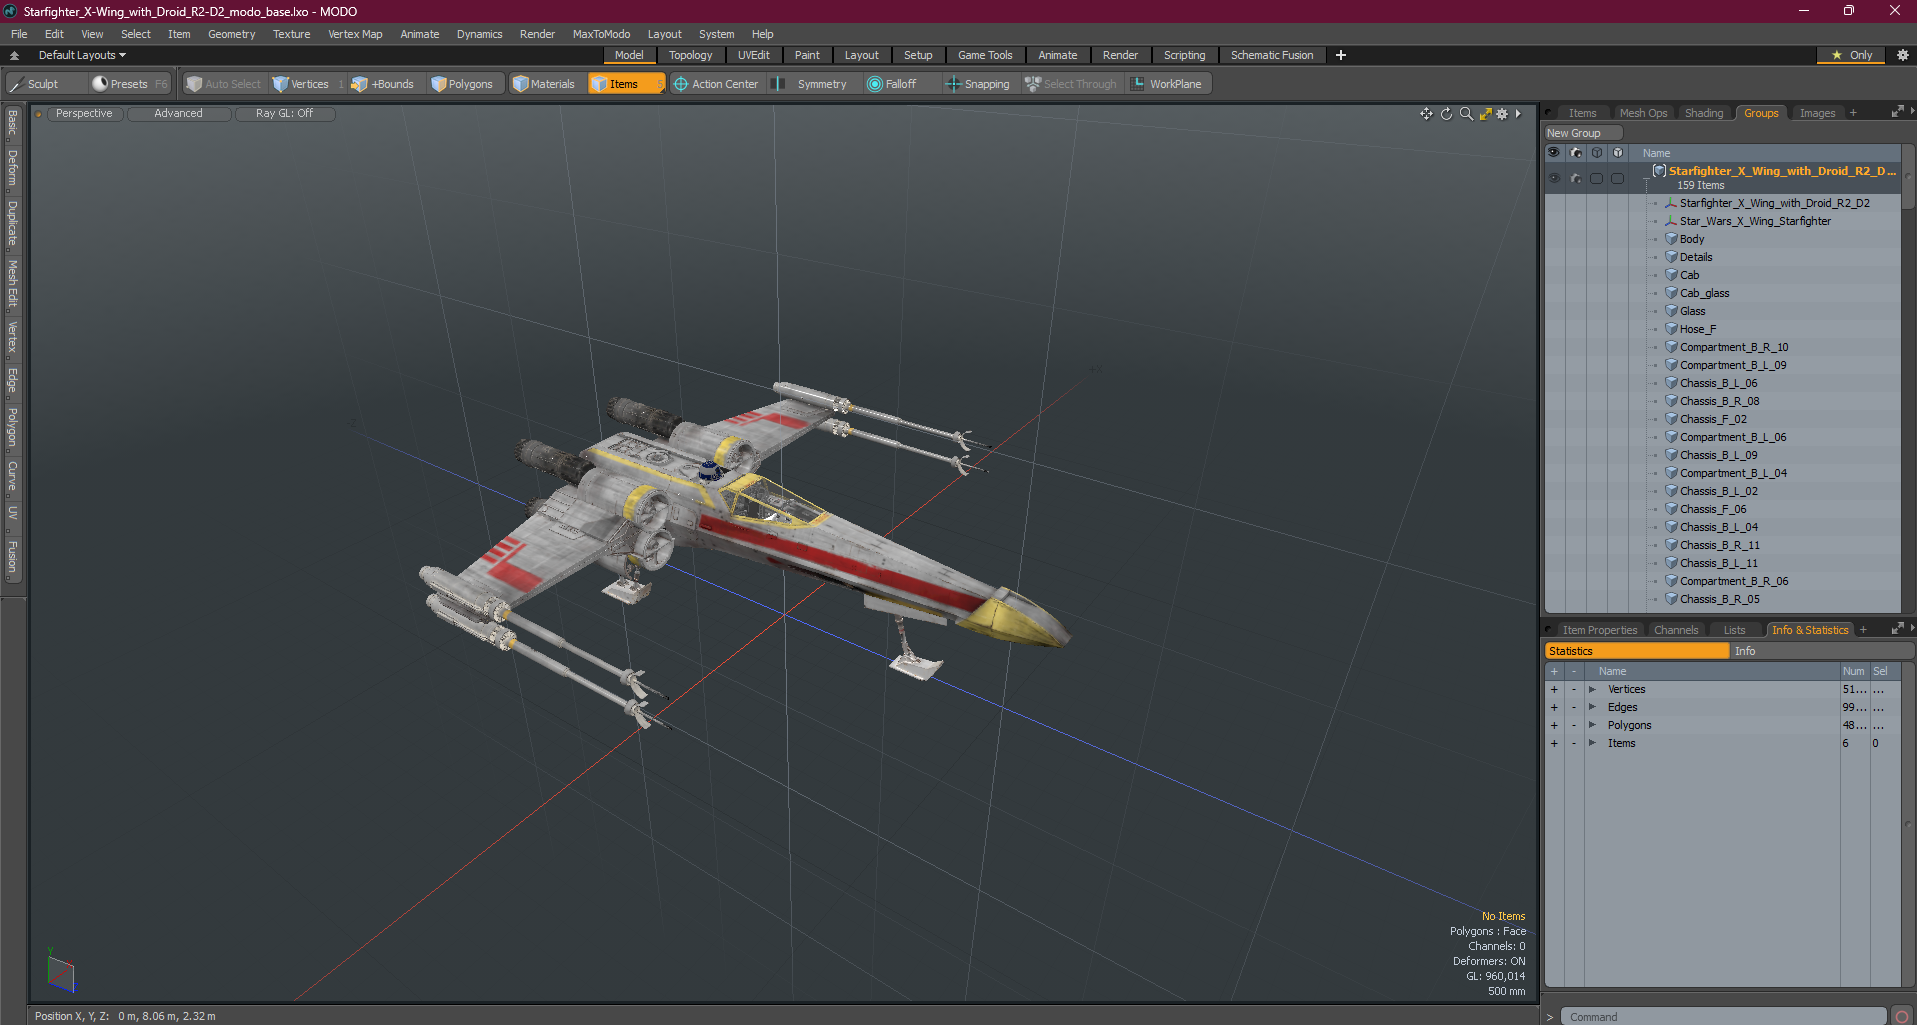Click the record button beside Command field
Screen dimensions: 1917x1025
(1902, 1017)
